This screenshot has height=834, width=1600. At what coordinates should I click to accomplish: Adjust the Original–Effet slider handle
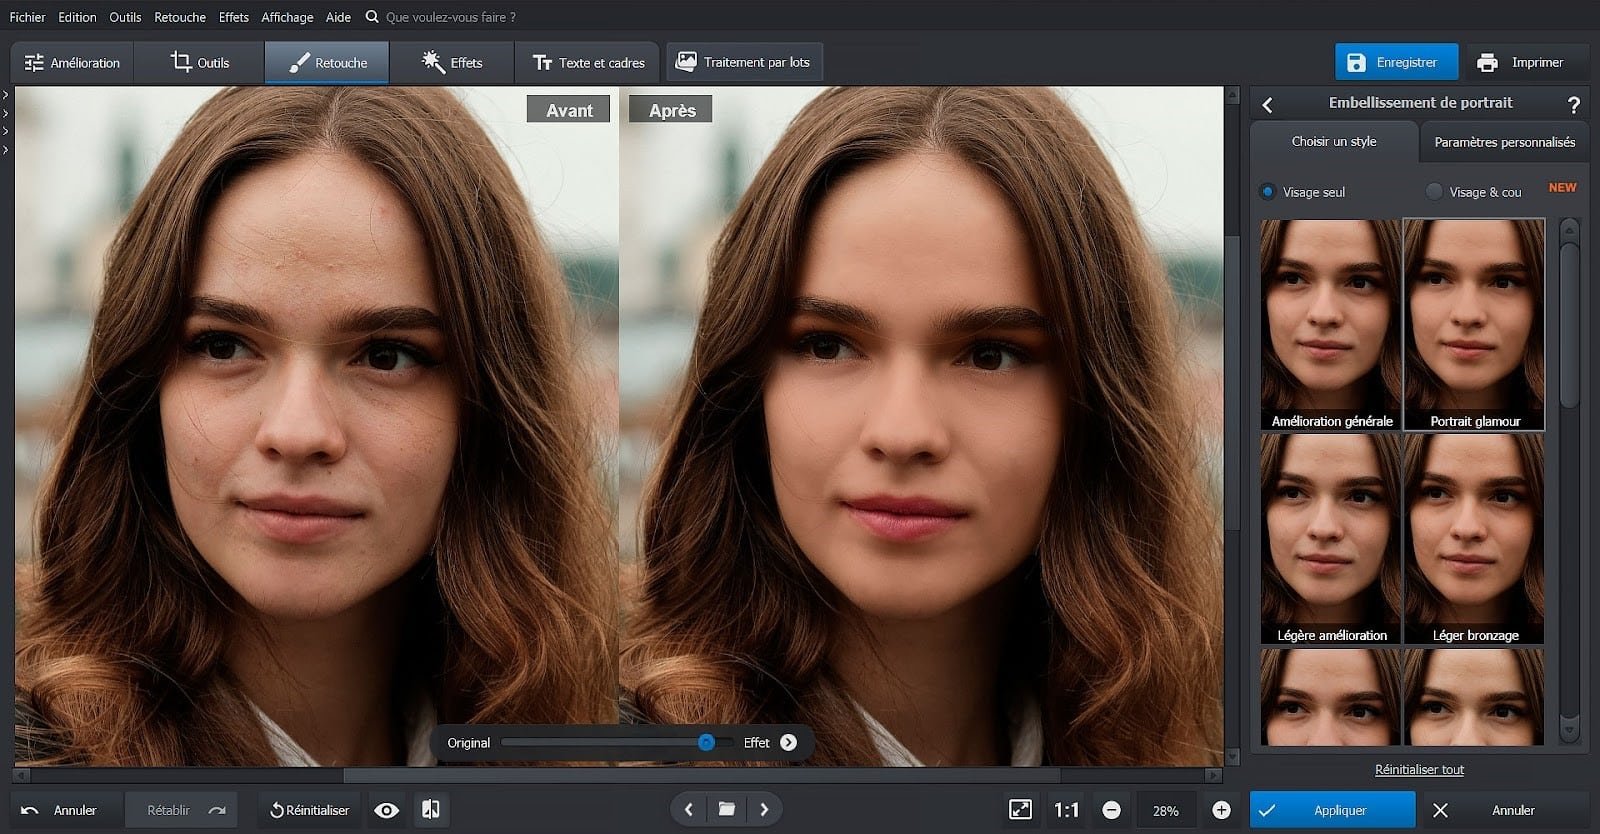[x=706, y=742]
